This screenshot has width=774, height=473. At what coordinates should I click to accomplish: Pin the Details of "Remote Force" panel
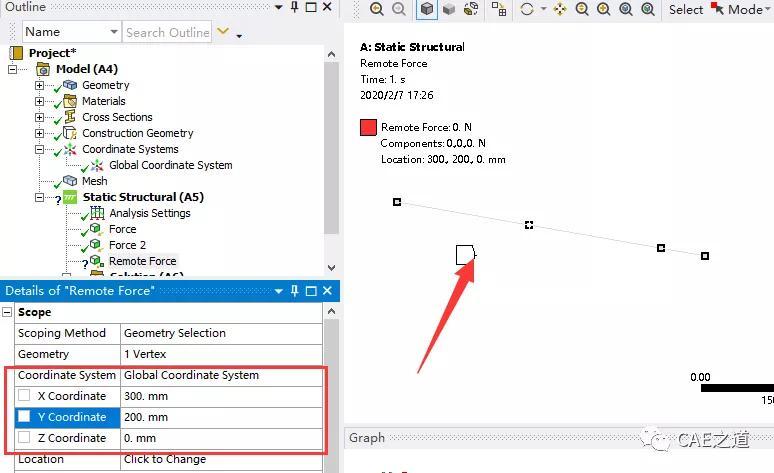pos(295,291)
